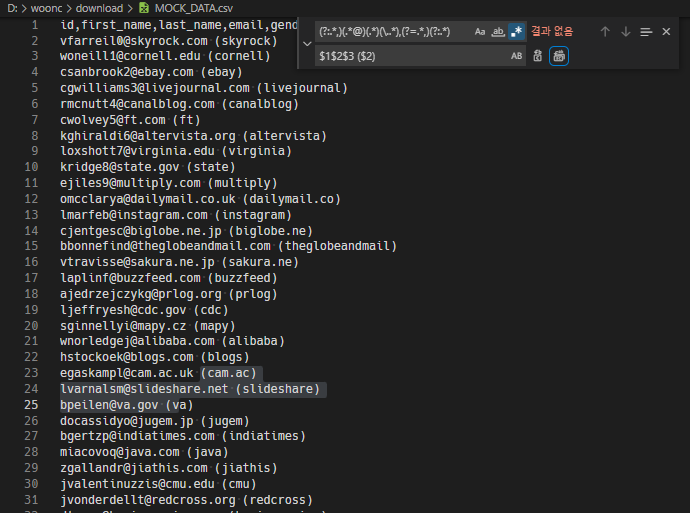
Task: Click text omcclarya@dailymail.co.uk line
Action: point(200,199)
